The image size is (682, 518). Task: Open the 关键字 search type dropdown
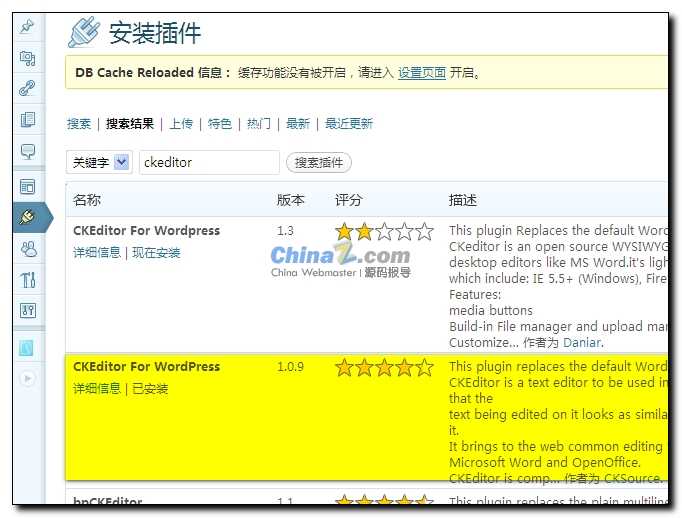tap(99, 162)
